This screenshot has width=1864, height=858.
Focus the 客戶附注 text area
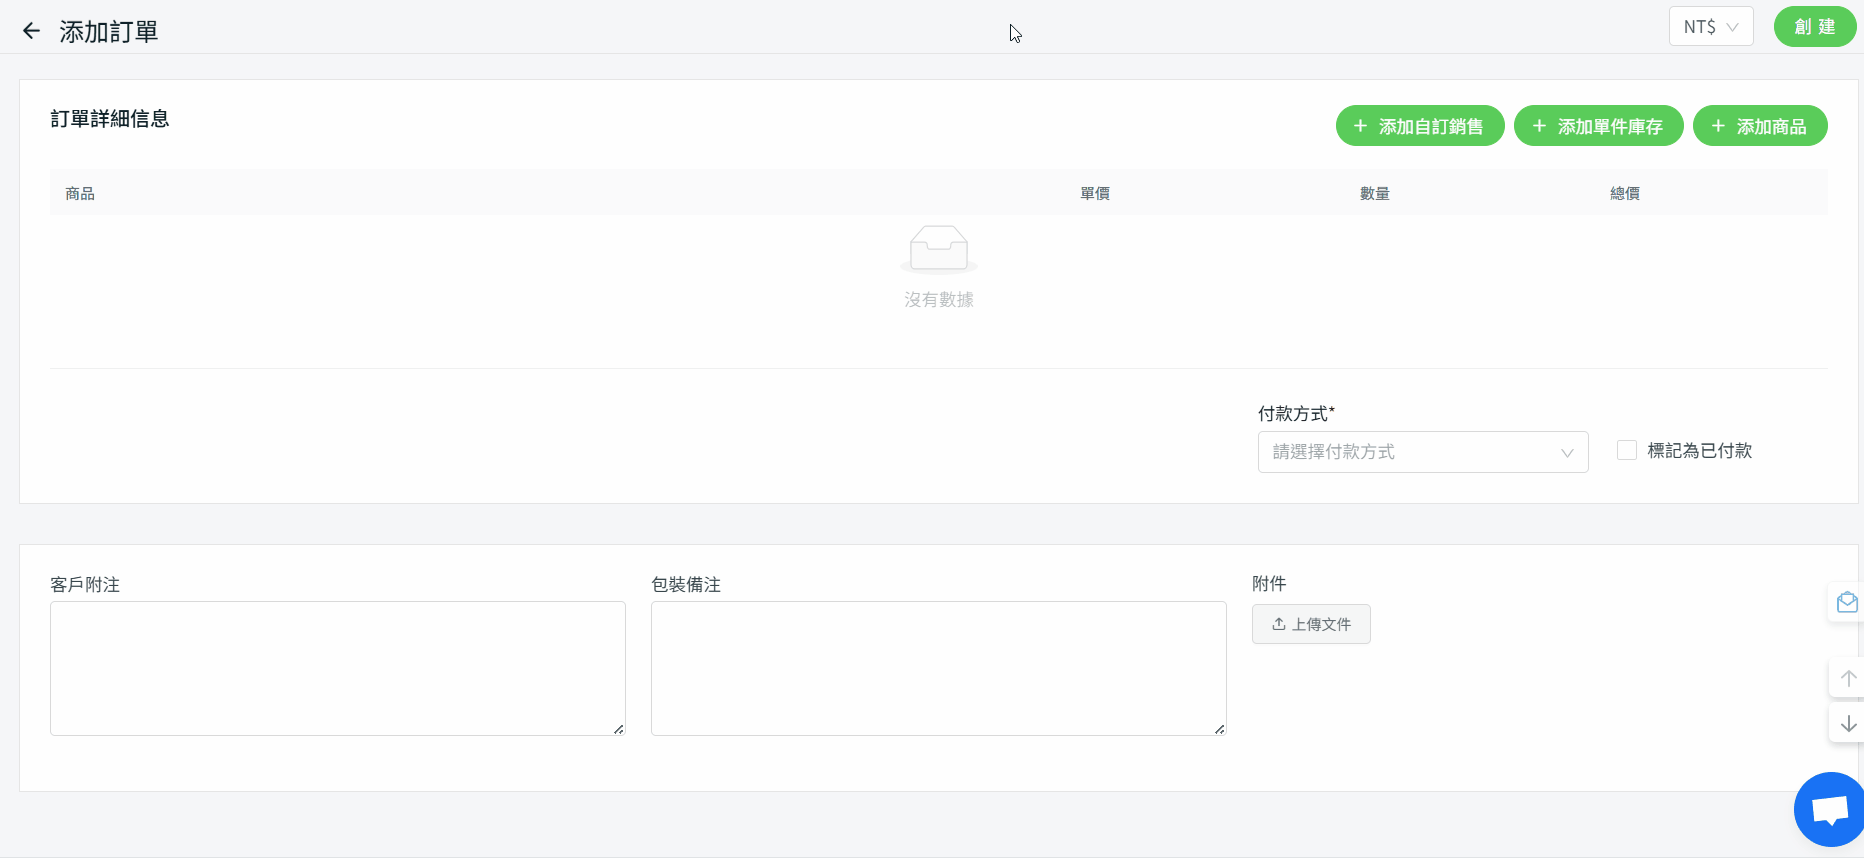tap(338, 668)
